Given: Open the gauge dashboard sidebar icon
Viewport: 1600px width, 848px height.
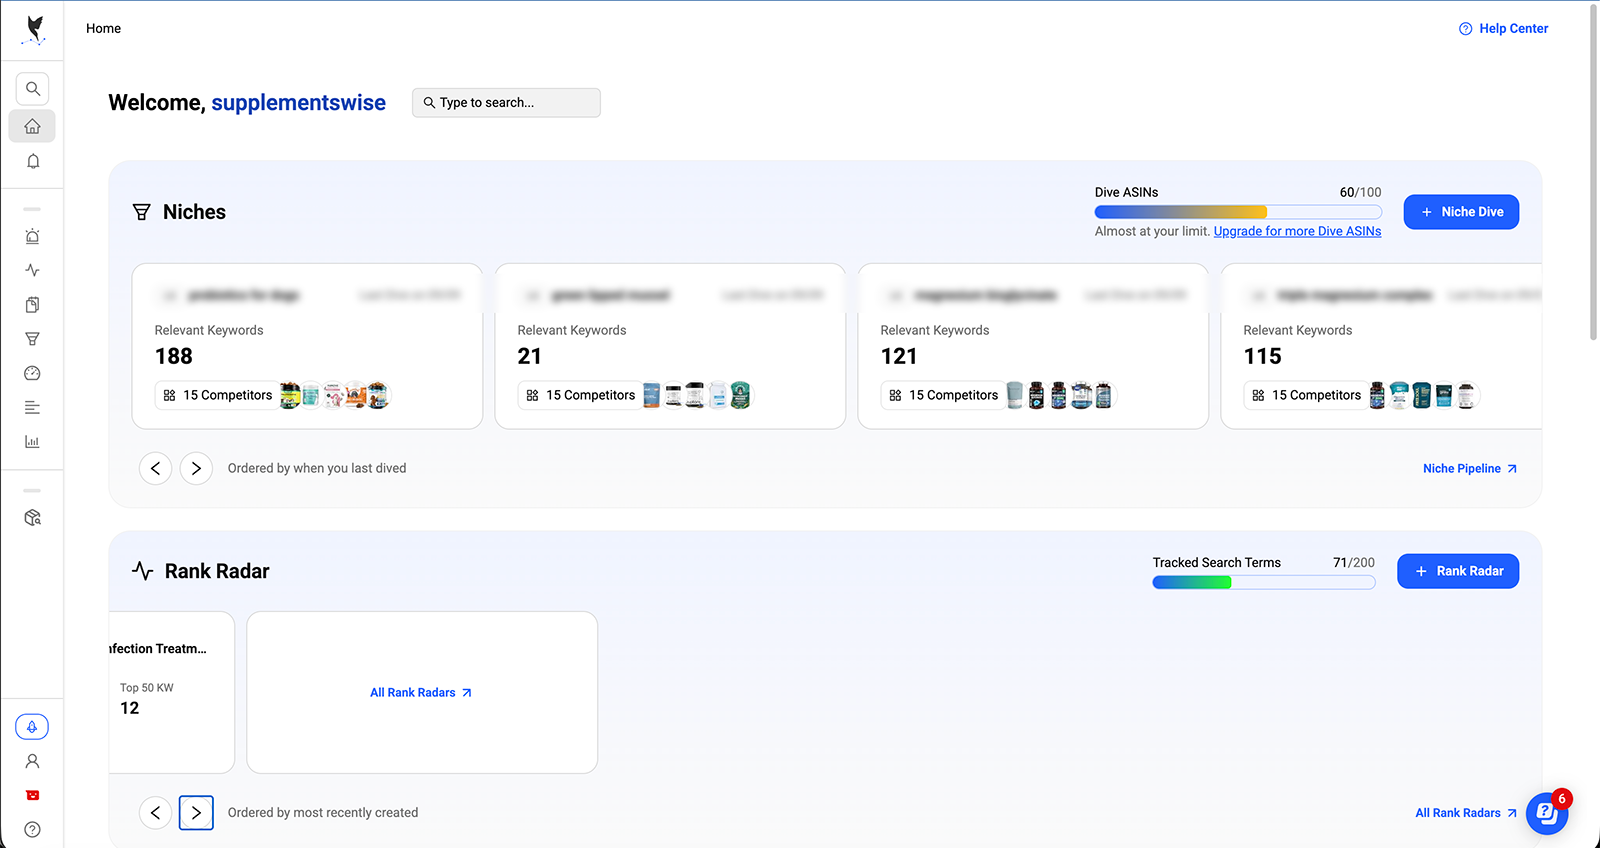Looking at the screenshot, I should (x=32, y=373).
